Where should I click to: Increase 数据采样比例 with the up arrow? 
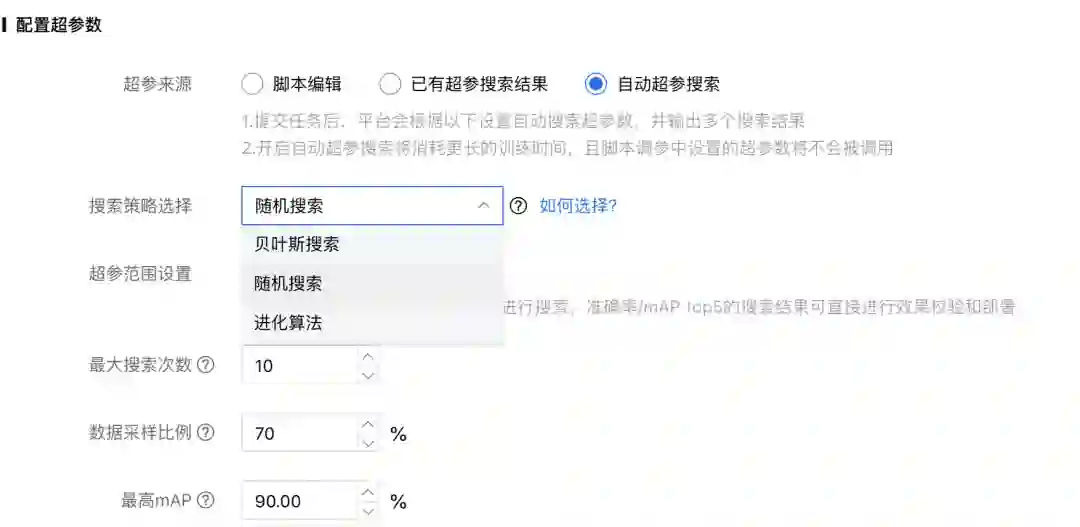[x=368, y=424]
